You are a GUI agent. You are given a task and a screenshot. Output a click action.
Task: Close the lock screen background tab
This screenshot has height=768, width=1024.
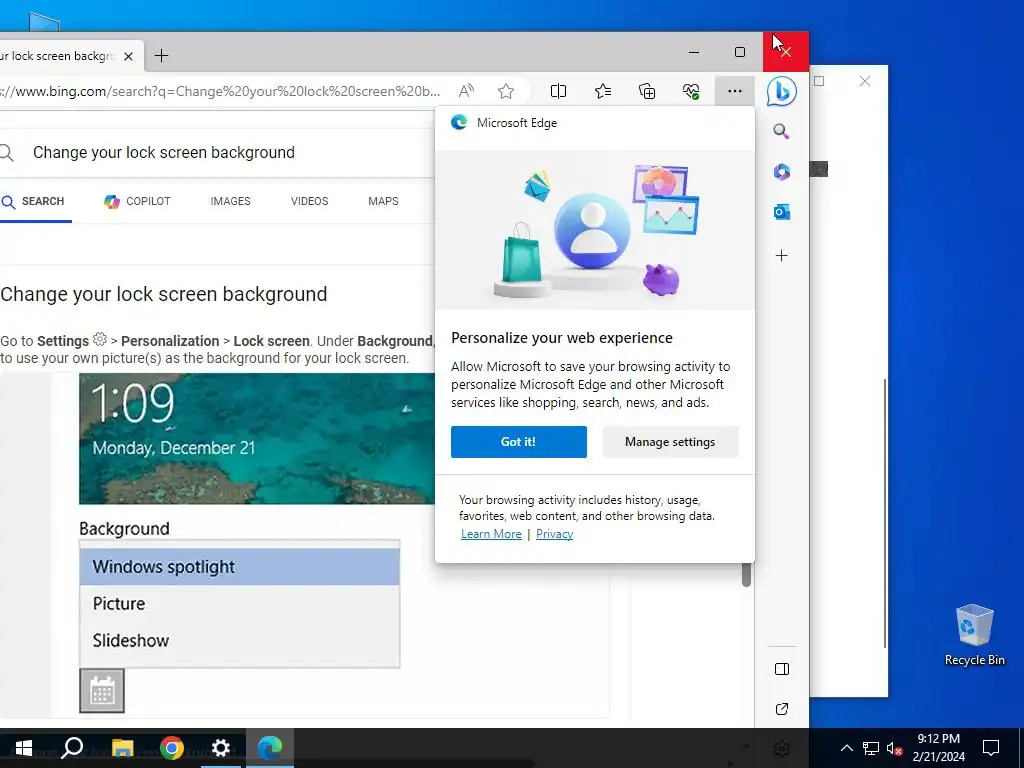(129, 56)
